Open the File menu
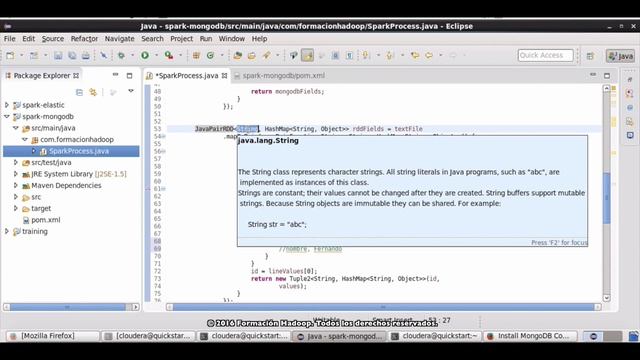 (x=9, y=39)
